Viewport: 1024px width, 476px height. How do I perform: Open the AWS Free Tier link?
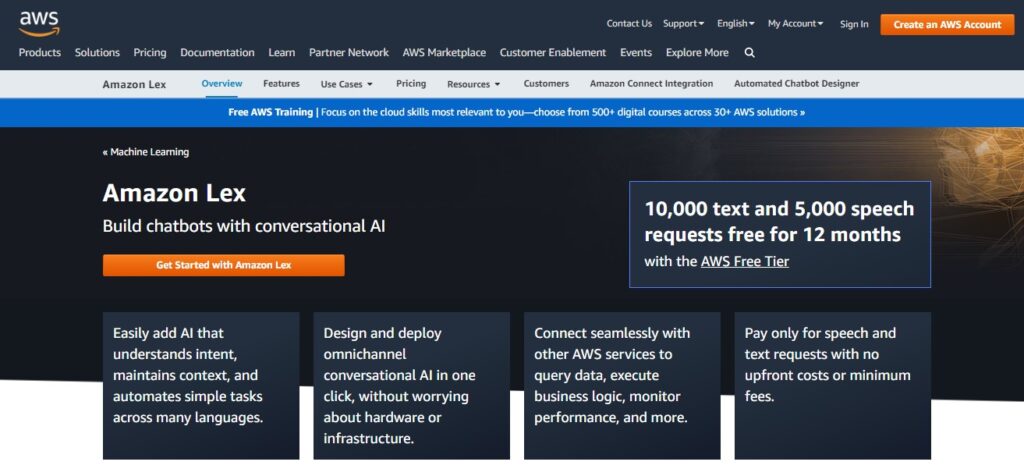(x=744, y=262)
